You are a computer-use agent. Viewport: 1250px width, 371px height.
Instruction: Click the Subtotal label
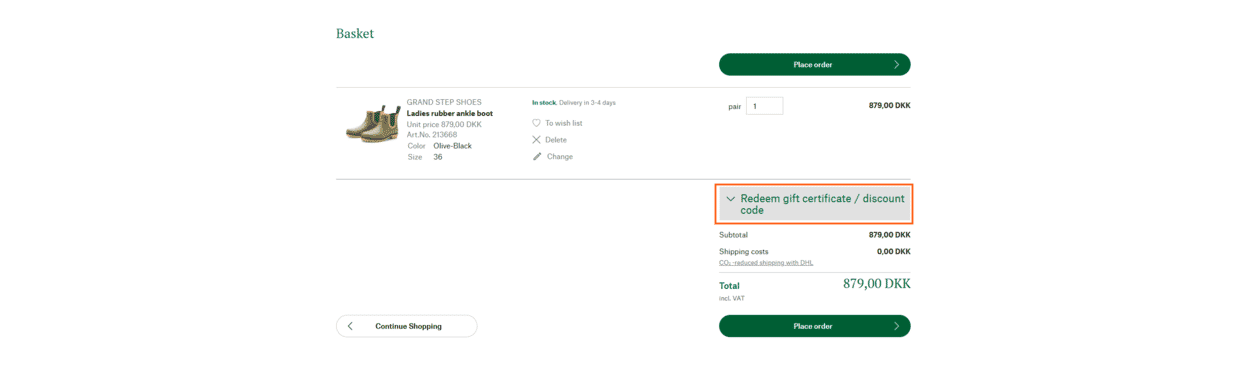pos(733,235)
